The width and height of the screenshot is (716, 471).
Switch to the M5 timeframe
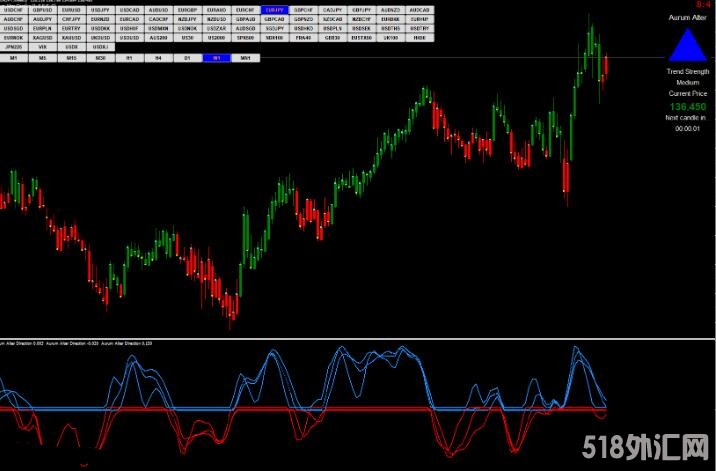[43, 58]
